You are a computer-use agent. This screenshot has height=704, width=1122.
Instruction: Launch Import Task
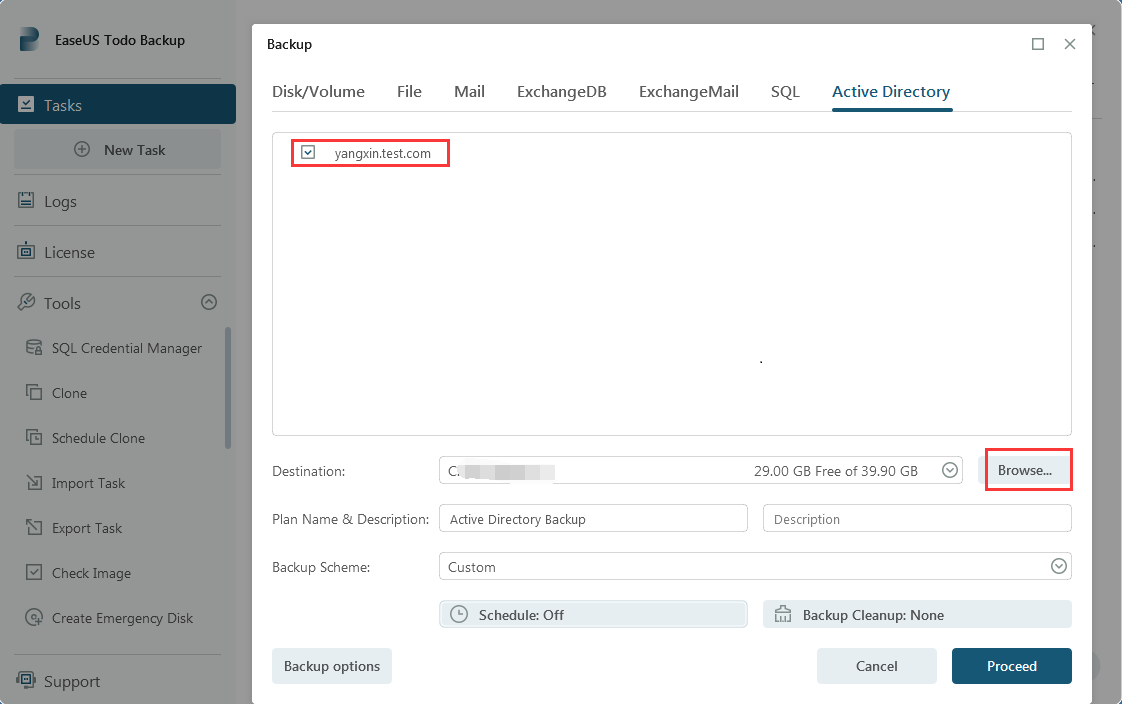coord(84,482)
